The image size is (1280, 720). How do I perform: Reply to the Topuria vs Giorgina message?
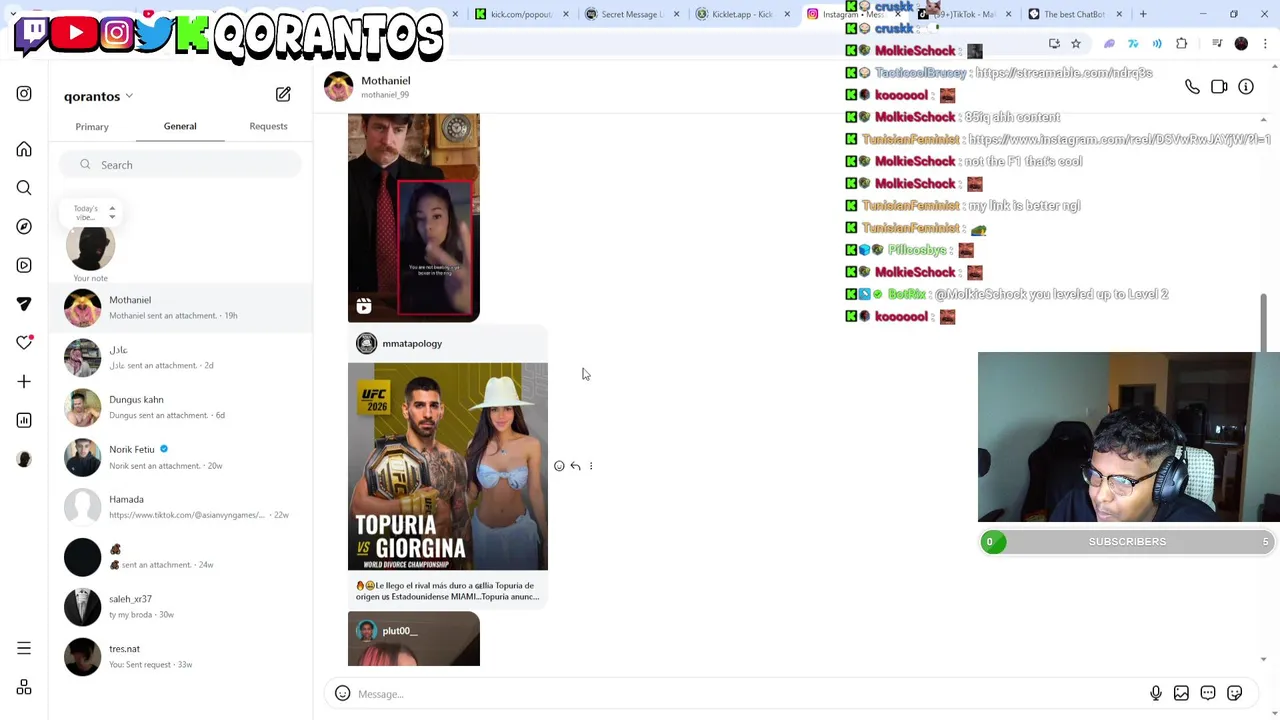coord(575,466)
